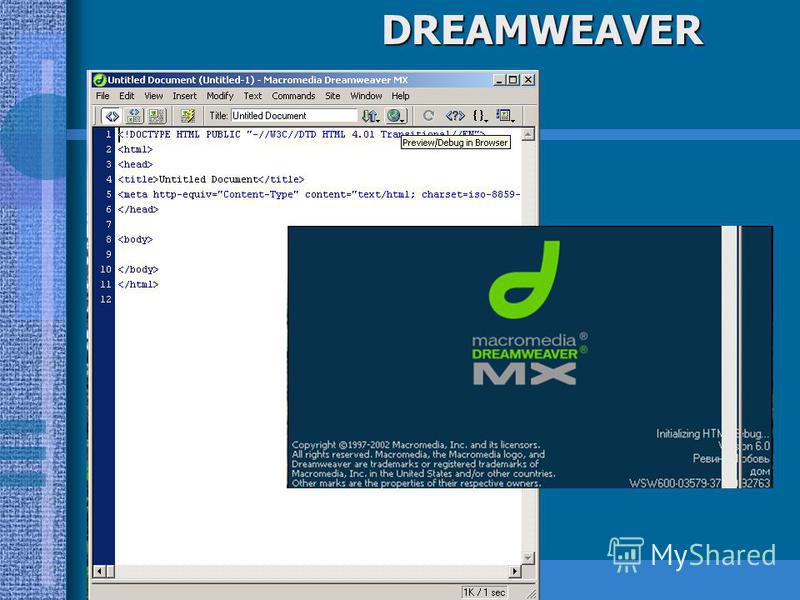
Task: Open the Modify menu
Action: (x=220, y=96)
